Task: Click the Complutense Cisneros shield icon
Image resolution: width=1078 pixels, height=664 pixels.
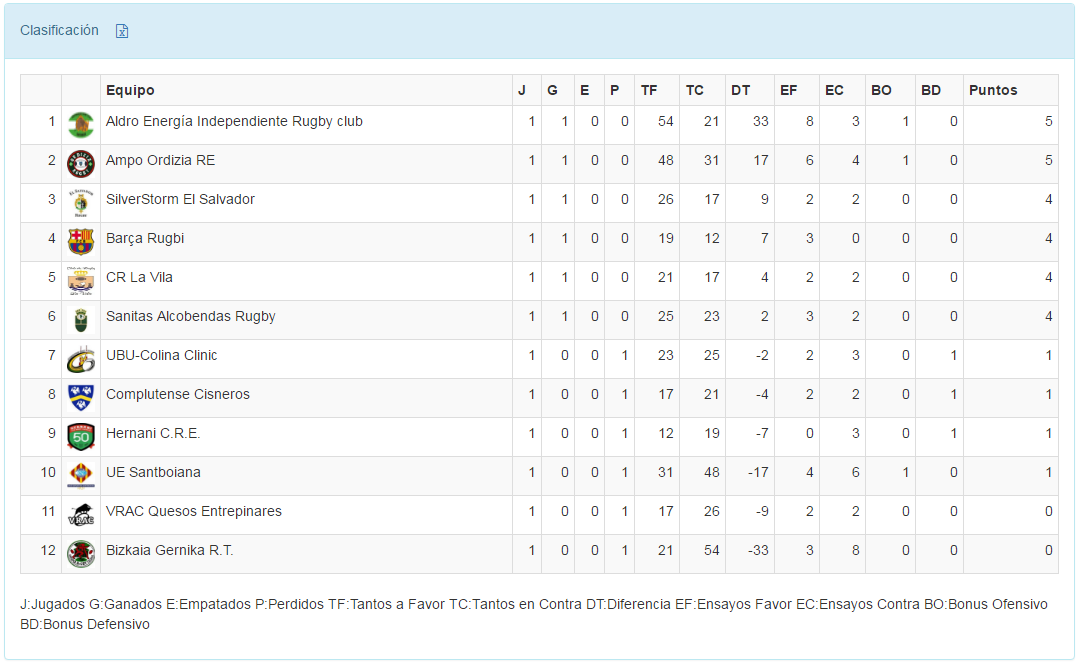Action: pos(80,397)
